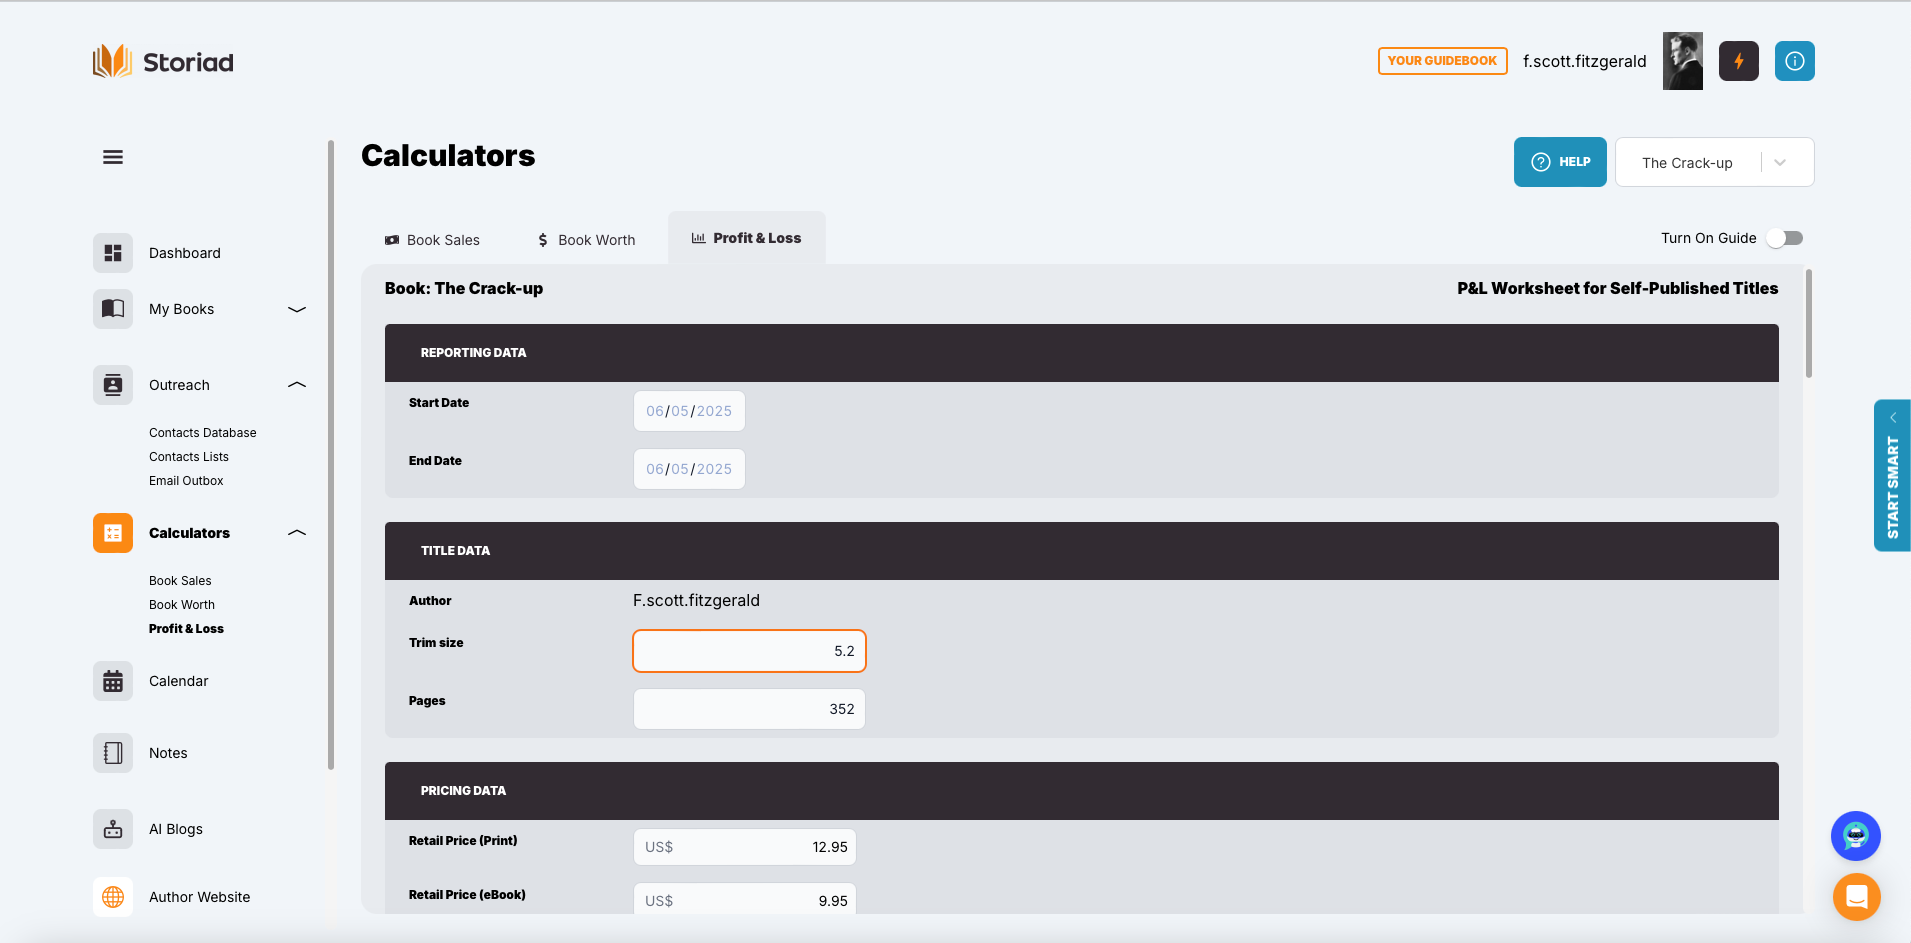This screenshot has width=1911, height=943.
Task: Click the sidebar vertical scrollbar
Action: [x=331, y=455]
